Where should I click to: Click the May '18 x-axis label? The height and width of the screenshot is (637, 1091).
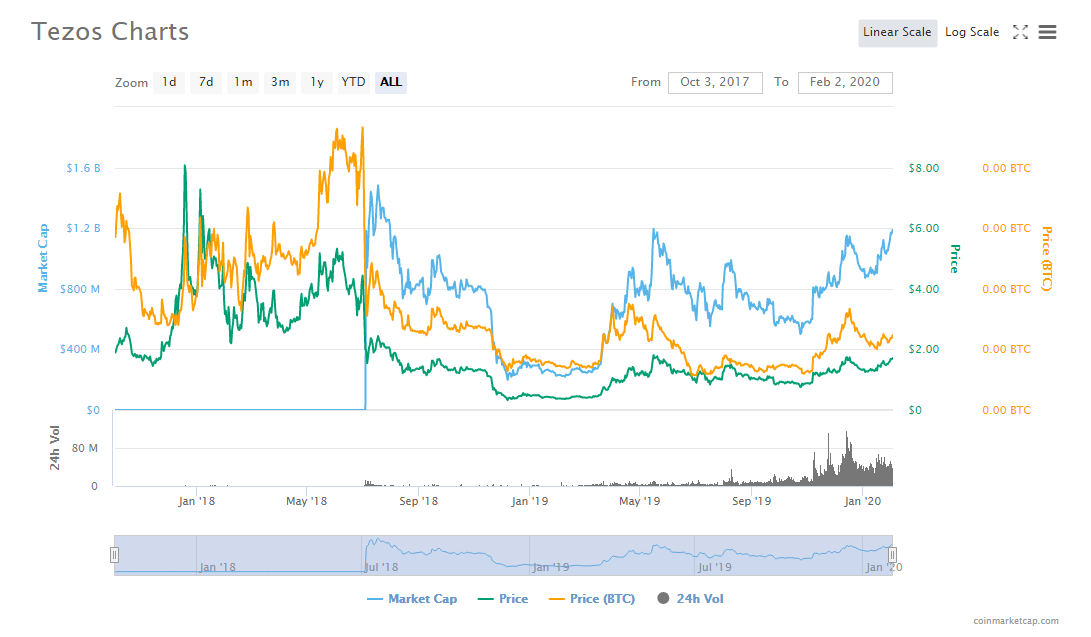pyautogui.click(x=306, y=501)
